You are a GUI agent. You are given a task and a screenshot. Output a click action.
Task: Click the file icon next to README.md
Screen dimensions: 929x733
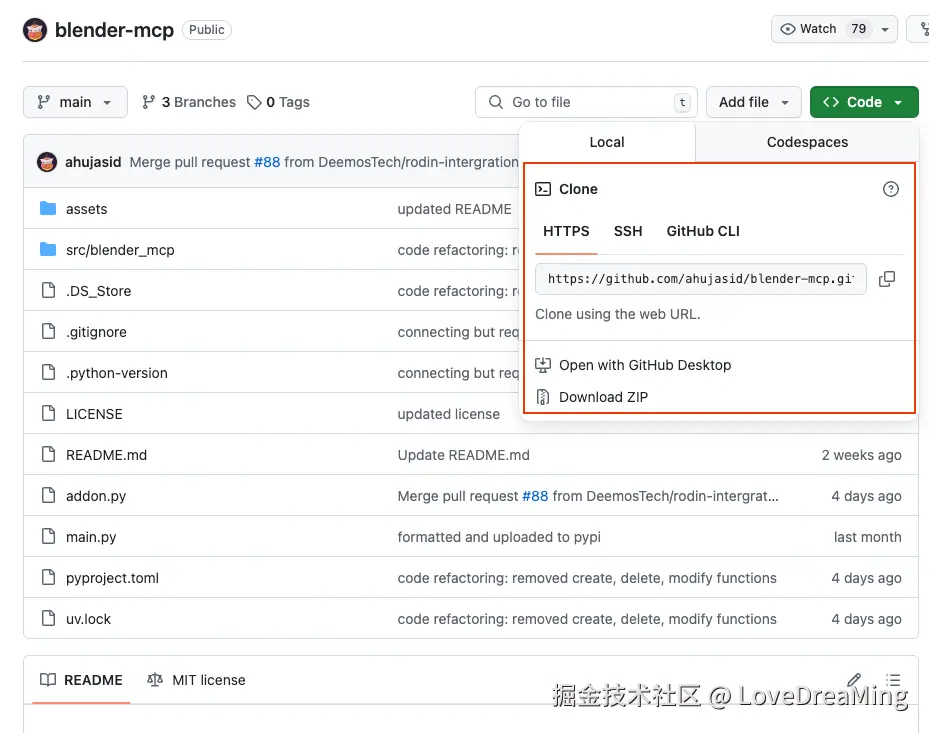(49, 454)
